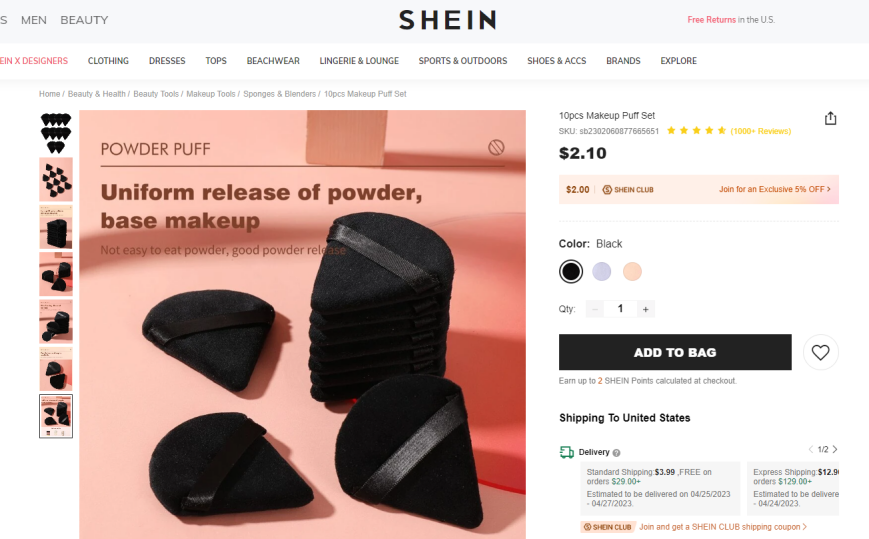Click the share icon beside product title
The height and width of the screenshot is (539, 869).
(830, 118)
